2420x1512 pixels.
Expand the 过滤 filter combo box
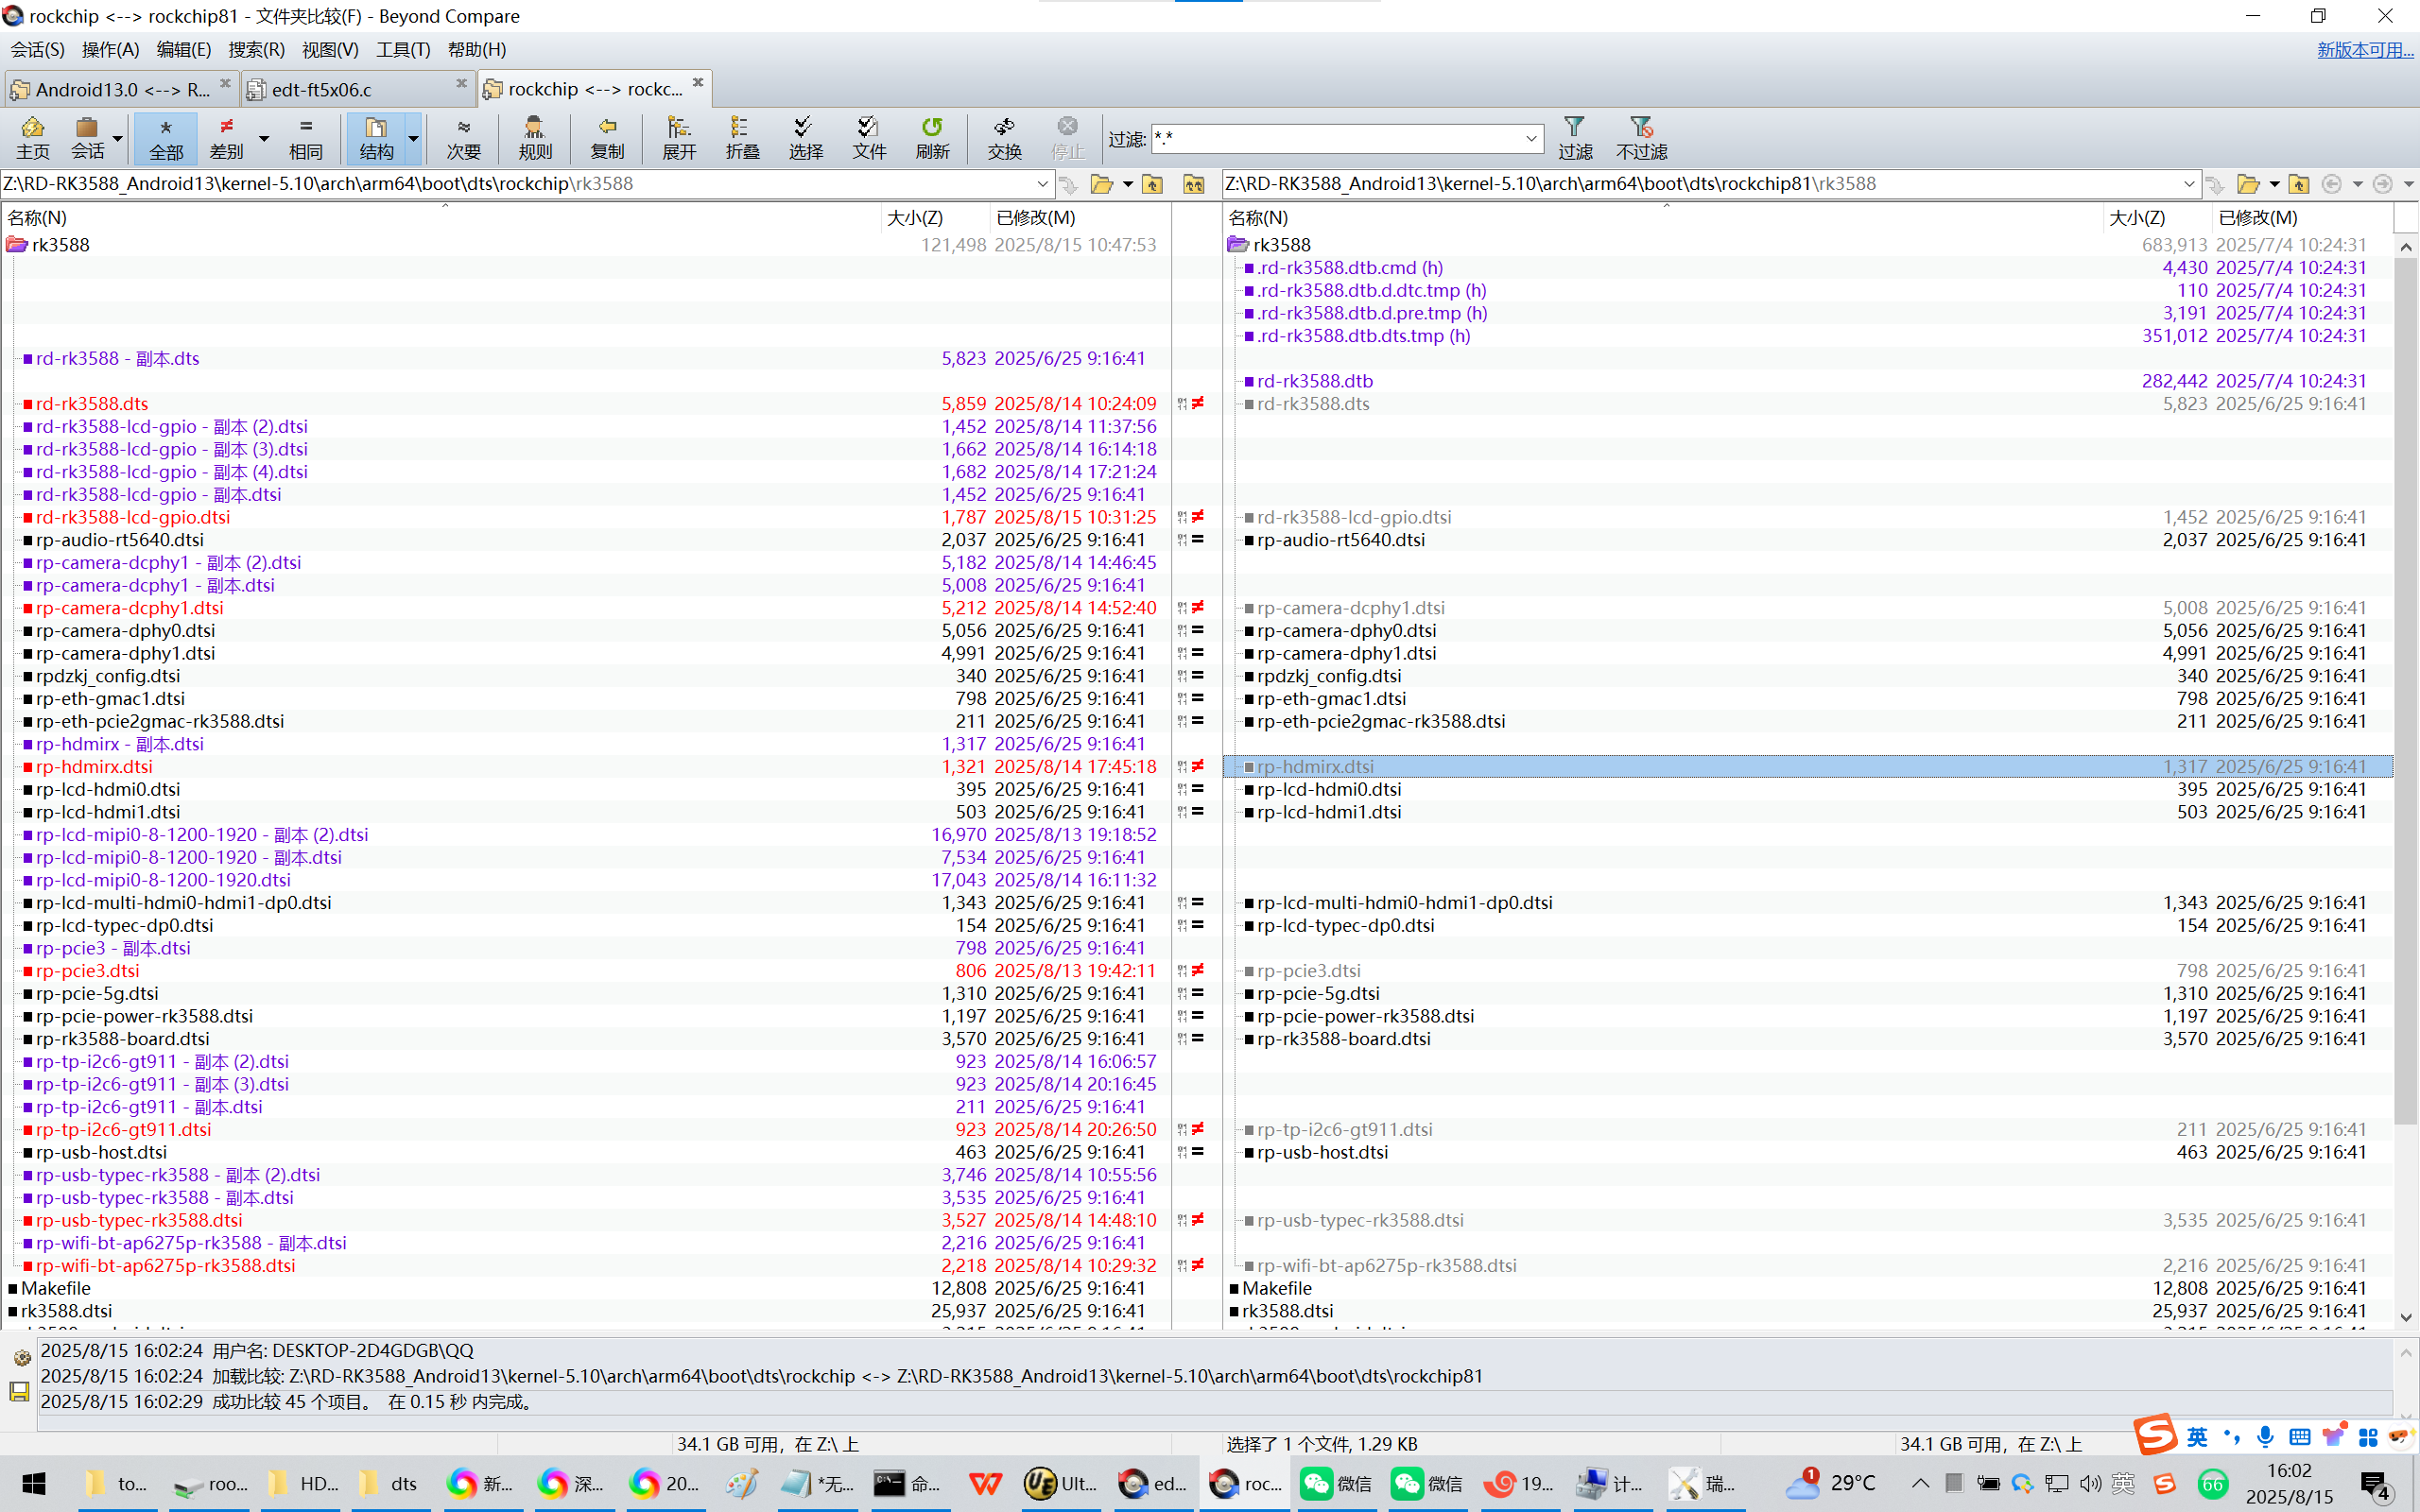[1531, 138]
